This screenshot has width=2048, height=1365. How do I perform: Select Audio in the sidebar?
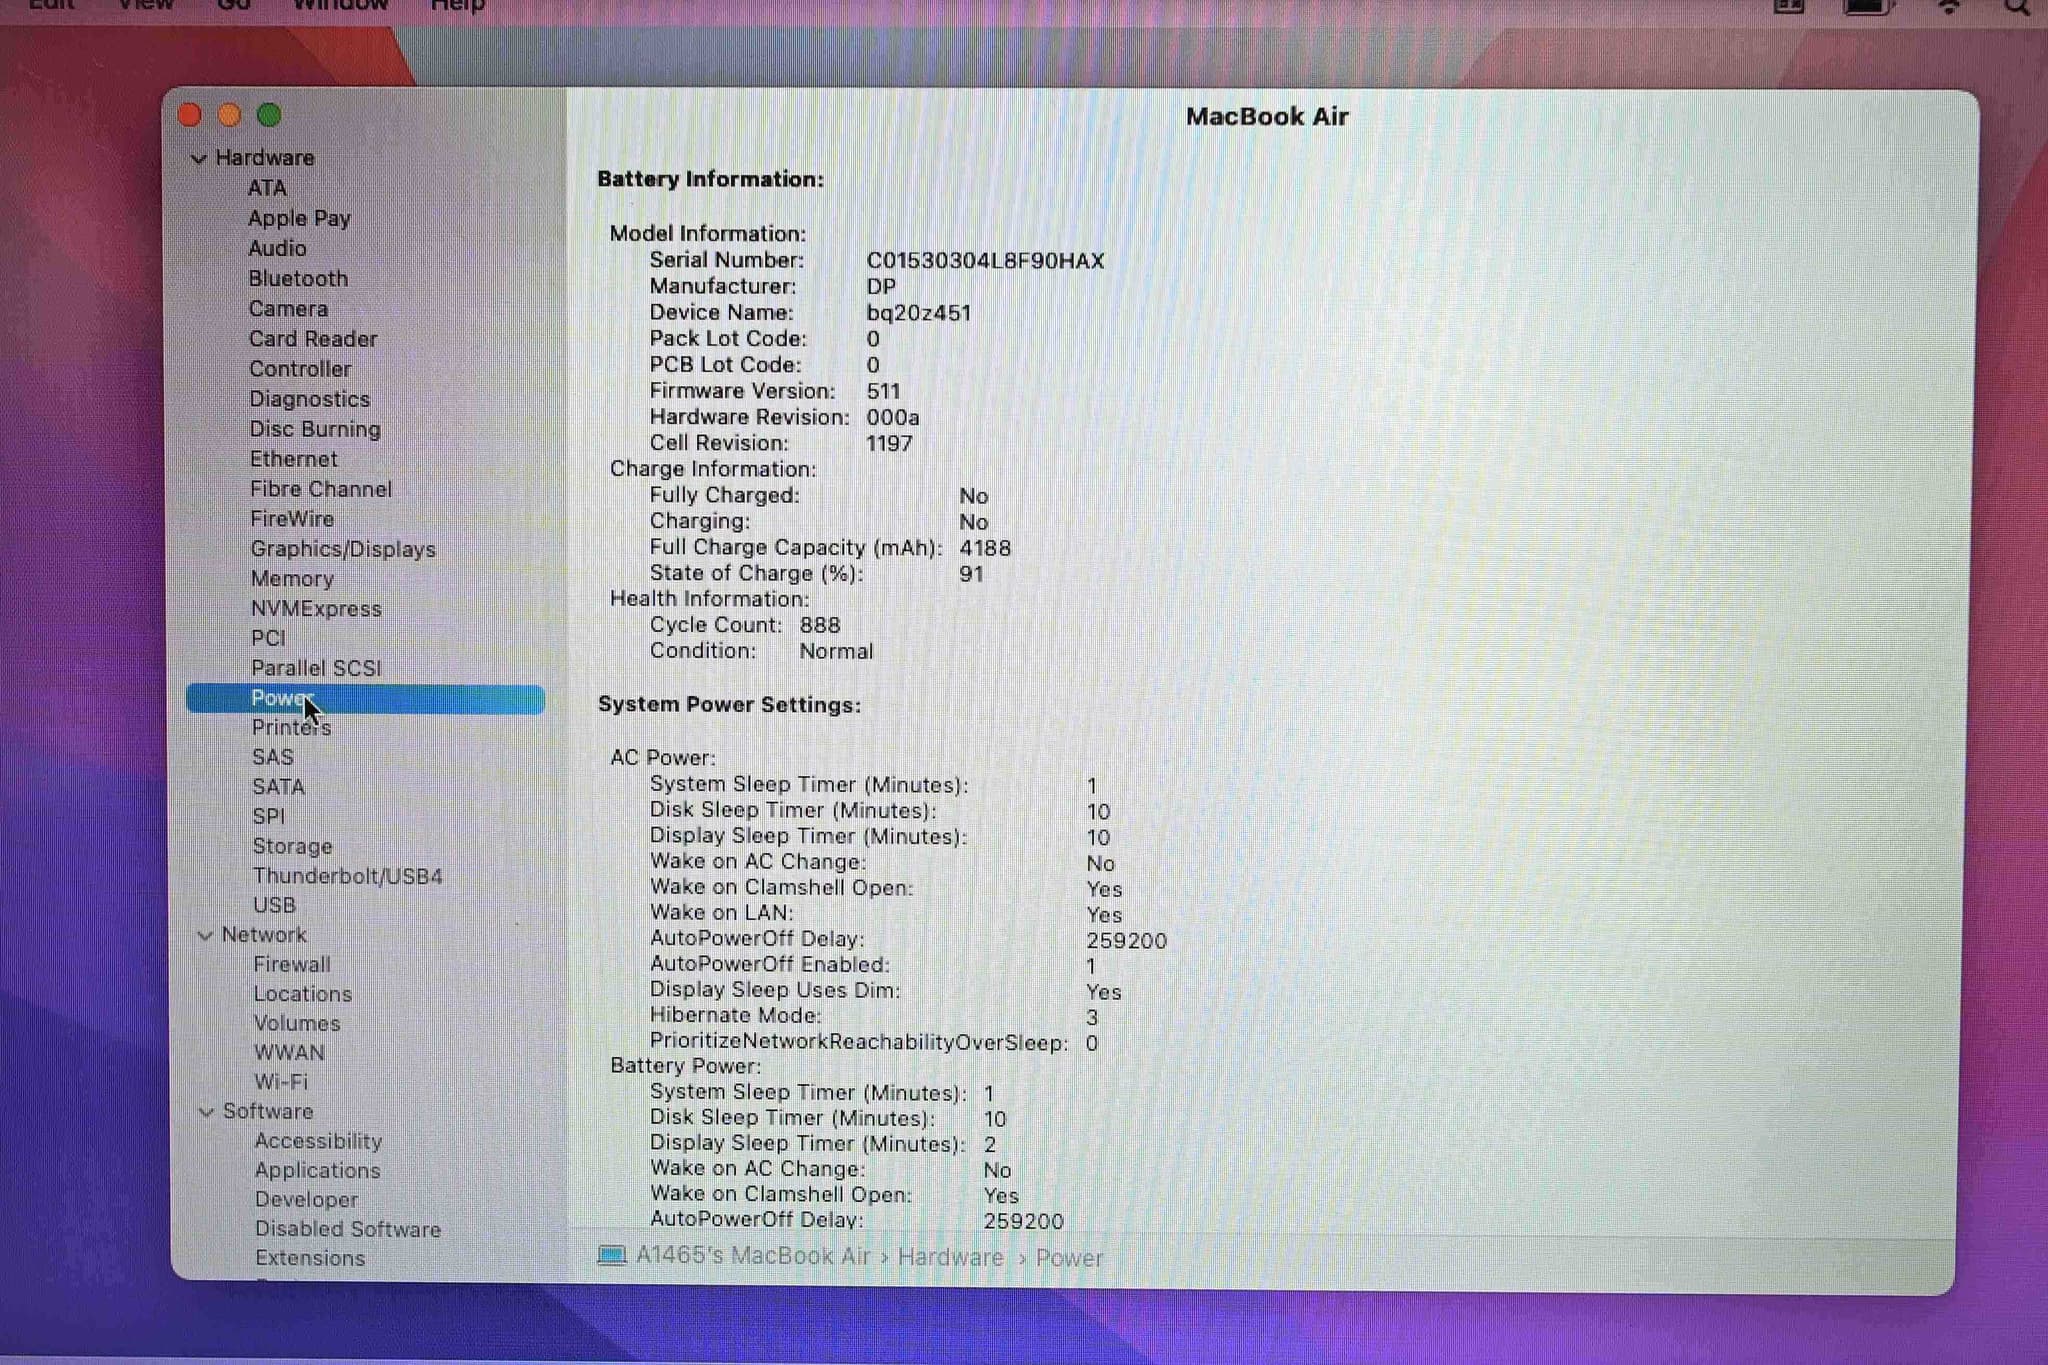tap(277, 248)
